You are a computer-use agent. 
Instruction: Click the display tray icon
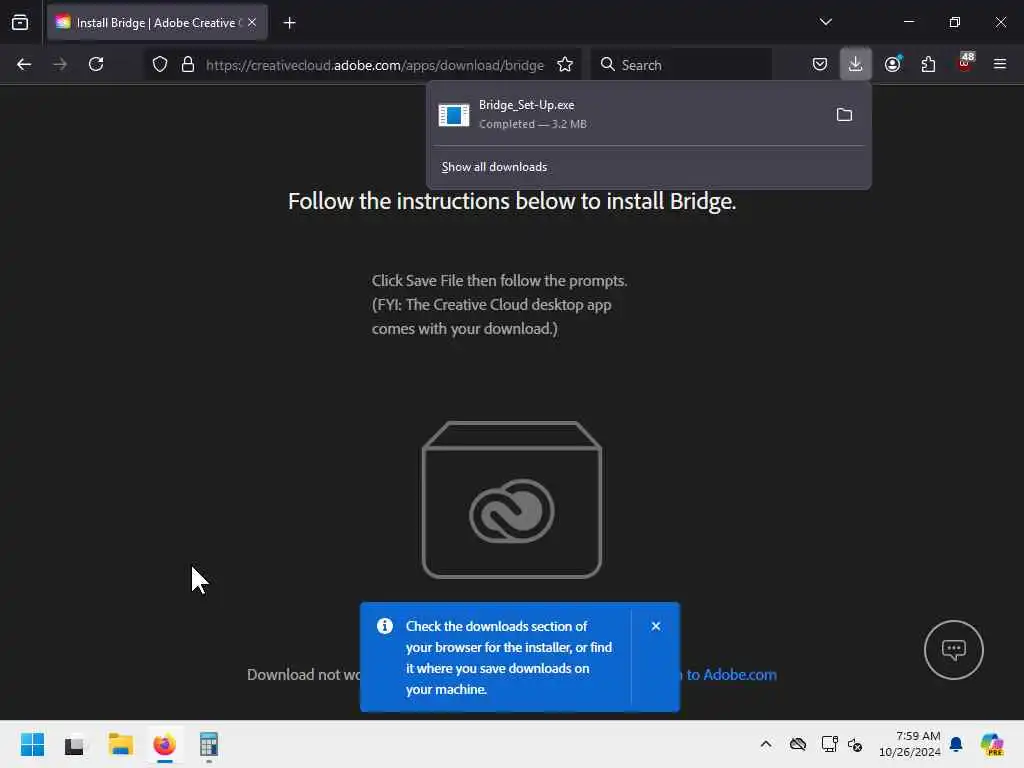point(829,744)
